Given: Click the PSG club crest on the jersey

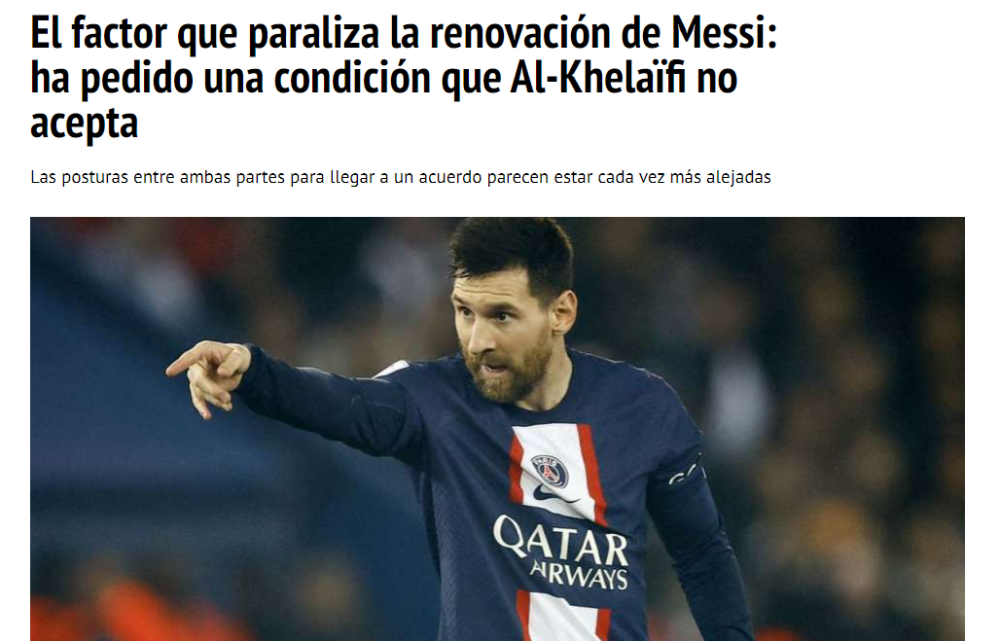Looking at the screenshot, I should click(x=550, y=472).
